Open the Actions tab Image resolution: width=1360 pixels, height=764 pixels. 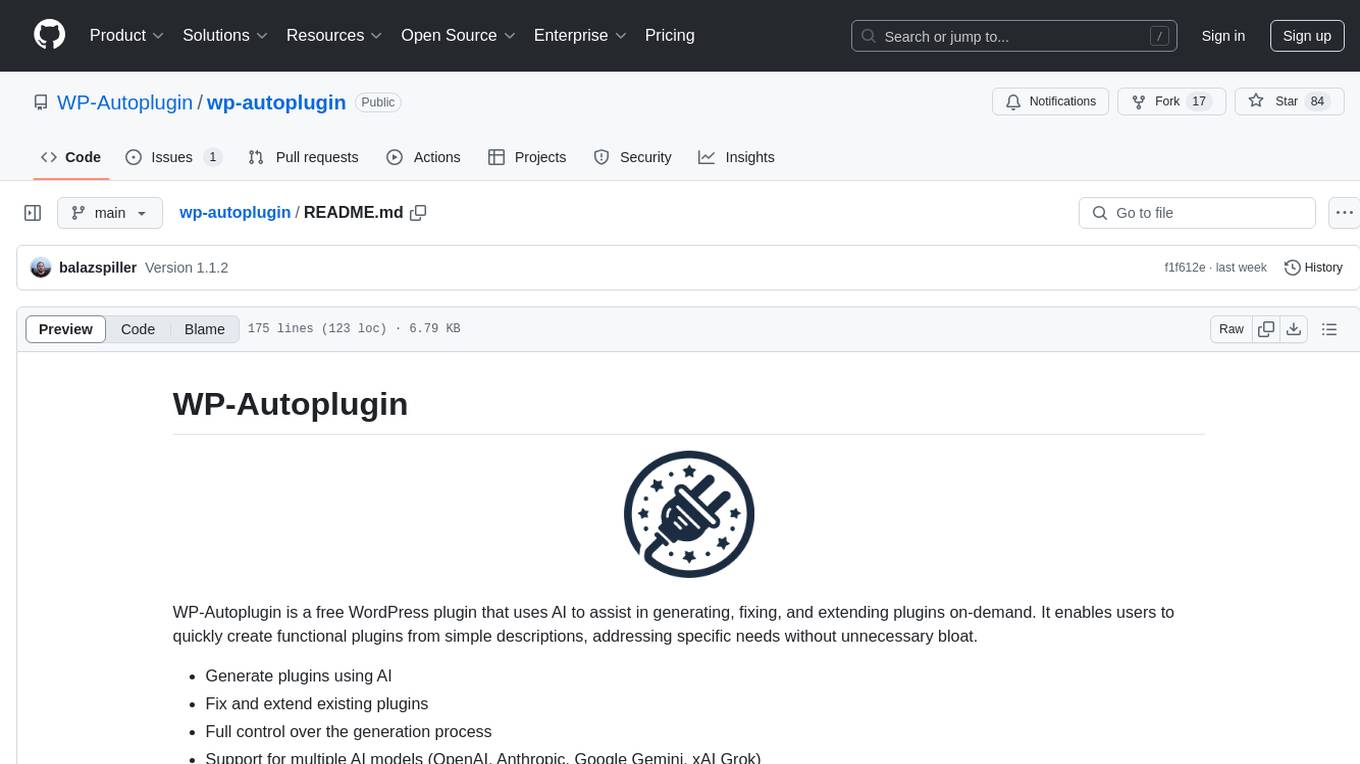pos(423,157)
